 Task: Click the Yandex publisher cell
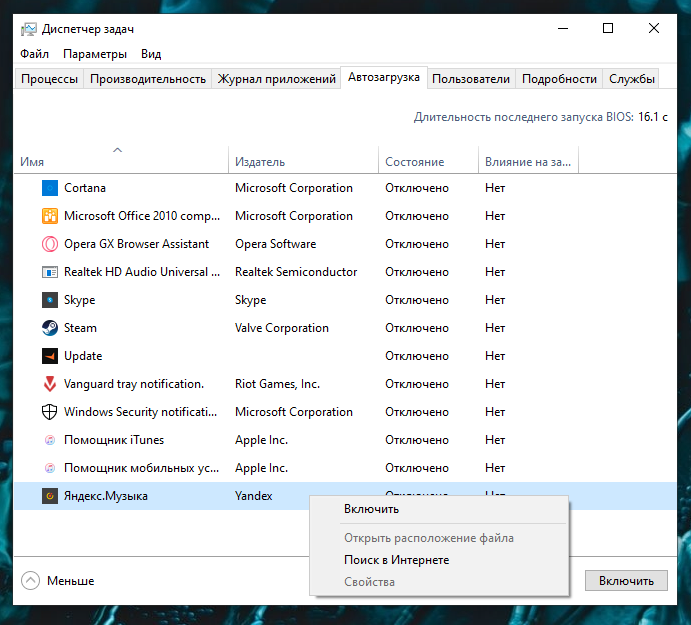tap(254, 496)
